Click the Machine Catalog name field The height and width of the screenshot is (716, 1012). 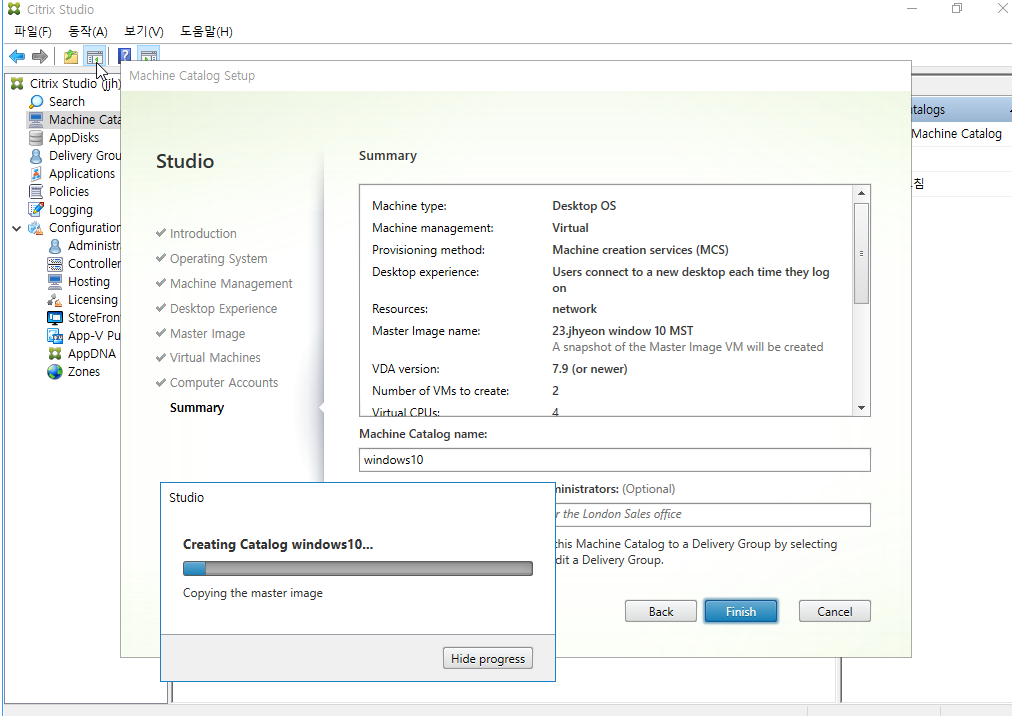[614, 460]
